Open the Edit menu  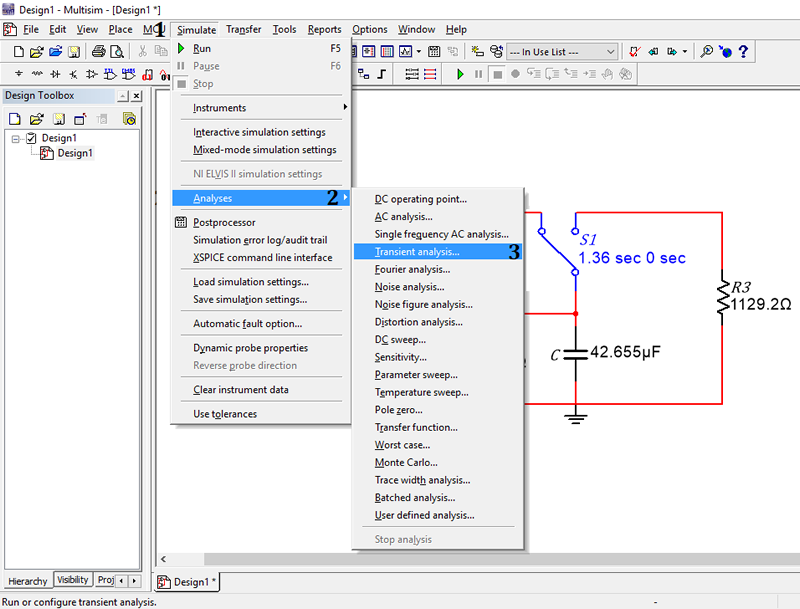(58, 30)
